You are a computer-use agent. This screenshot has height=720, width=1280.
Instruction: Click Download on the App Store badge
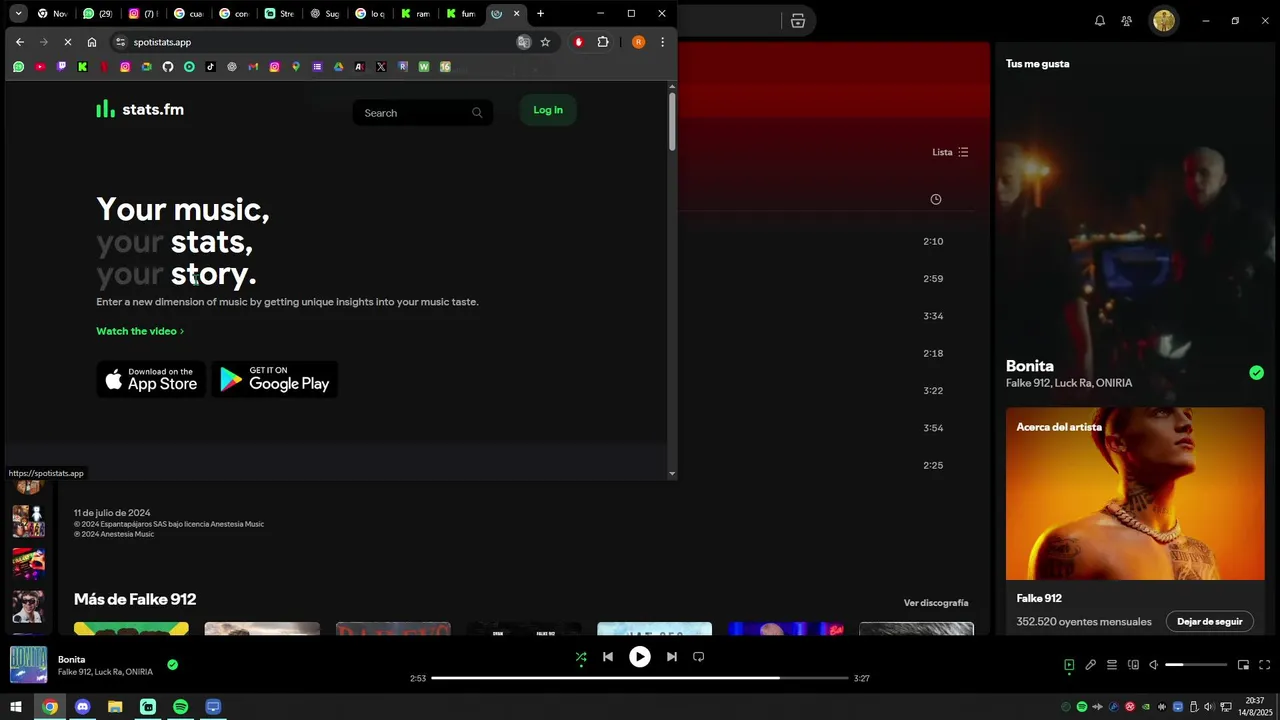[x=151, y=379]
